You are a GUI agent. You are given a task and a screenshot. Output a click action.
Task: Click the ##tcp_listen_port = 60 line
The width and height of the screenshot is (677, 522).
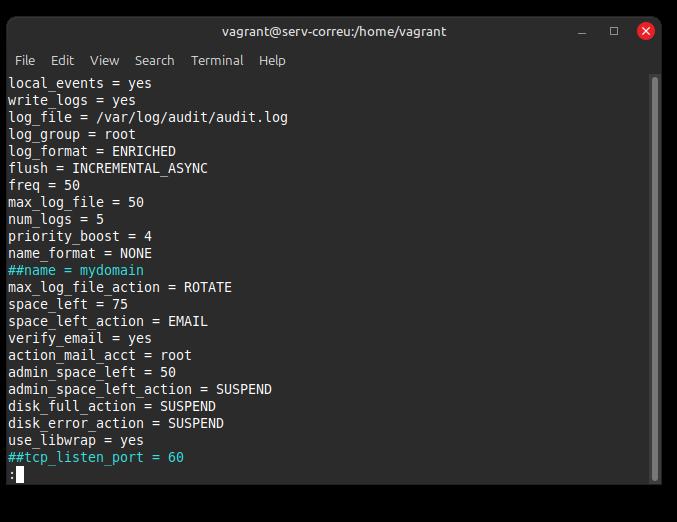[96, 457]
